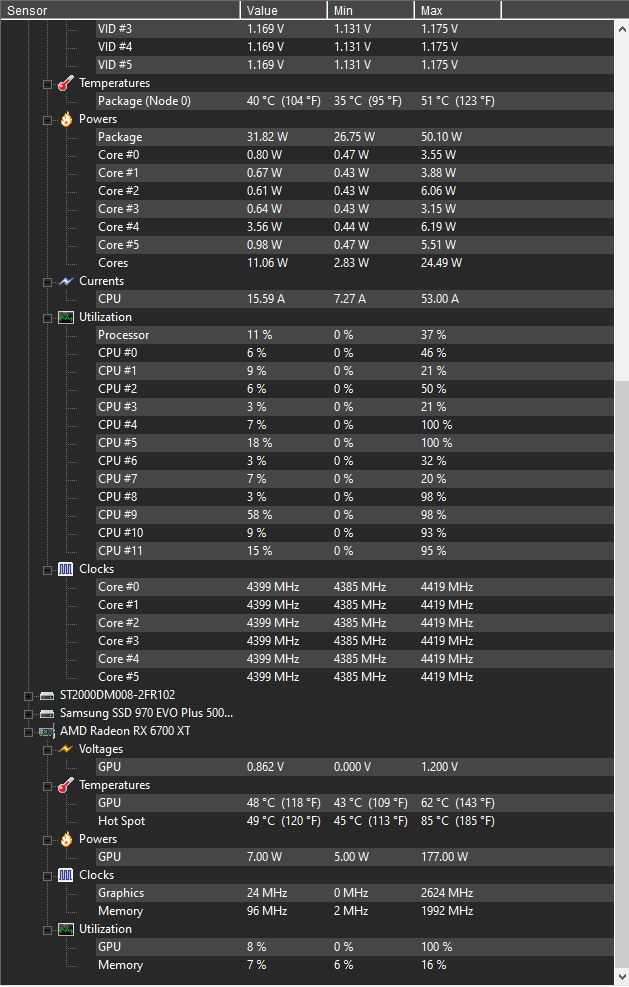Select the Currents waveform icon
Screen dimensions: 629x987
tap(64, 281)
